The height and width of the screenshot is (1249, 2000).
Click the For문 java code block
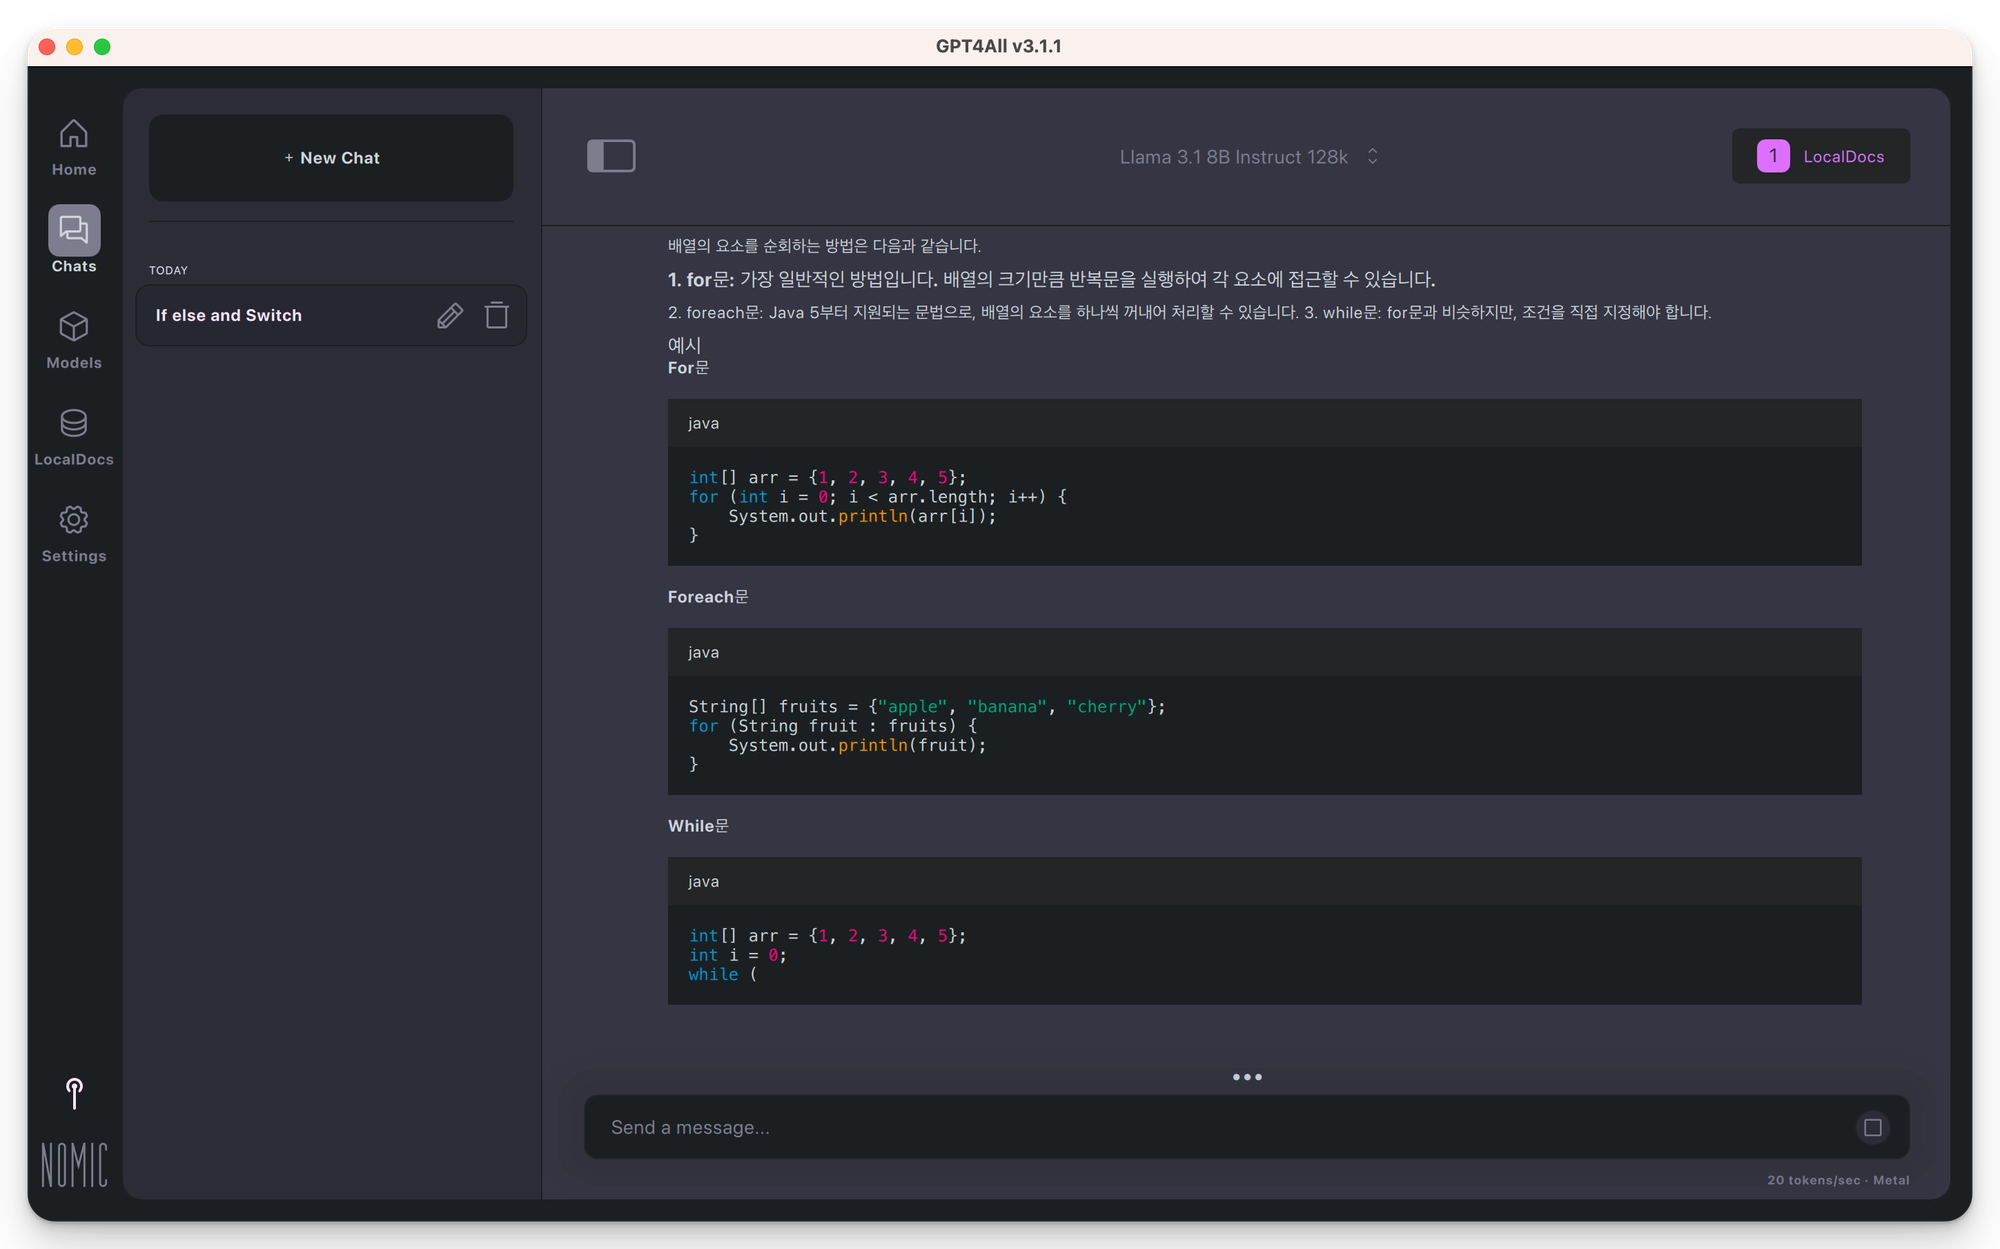(1264, 505)
